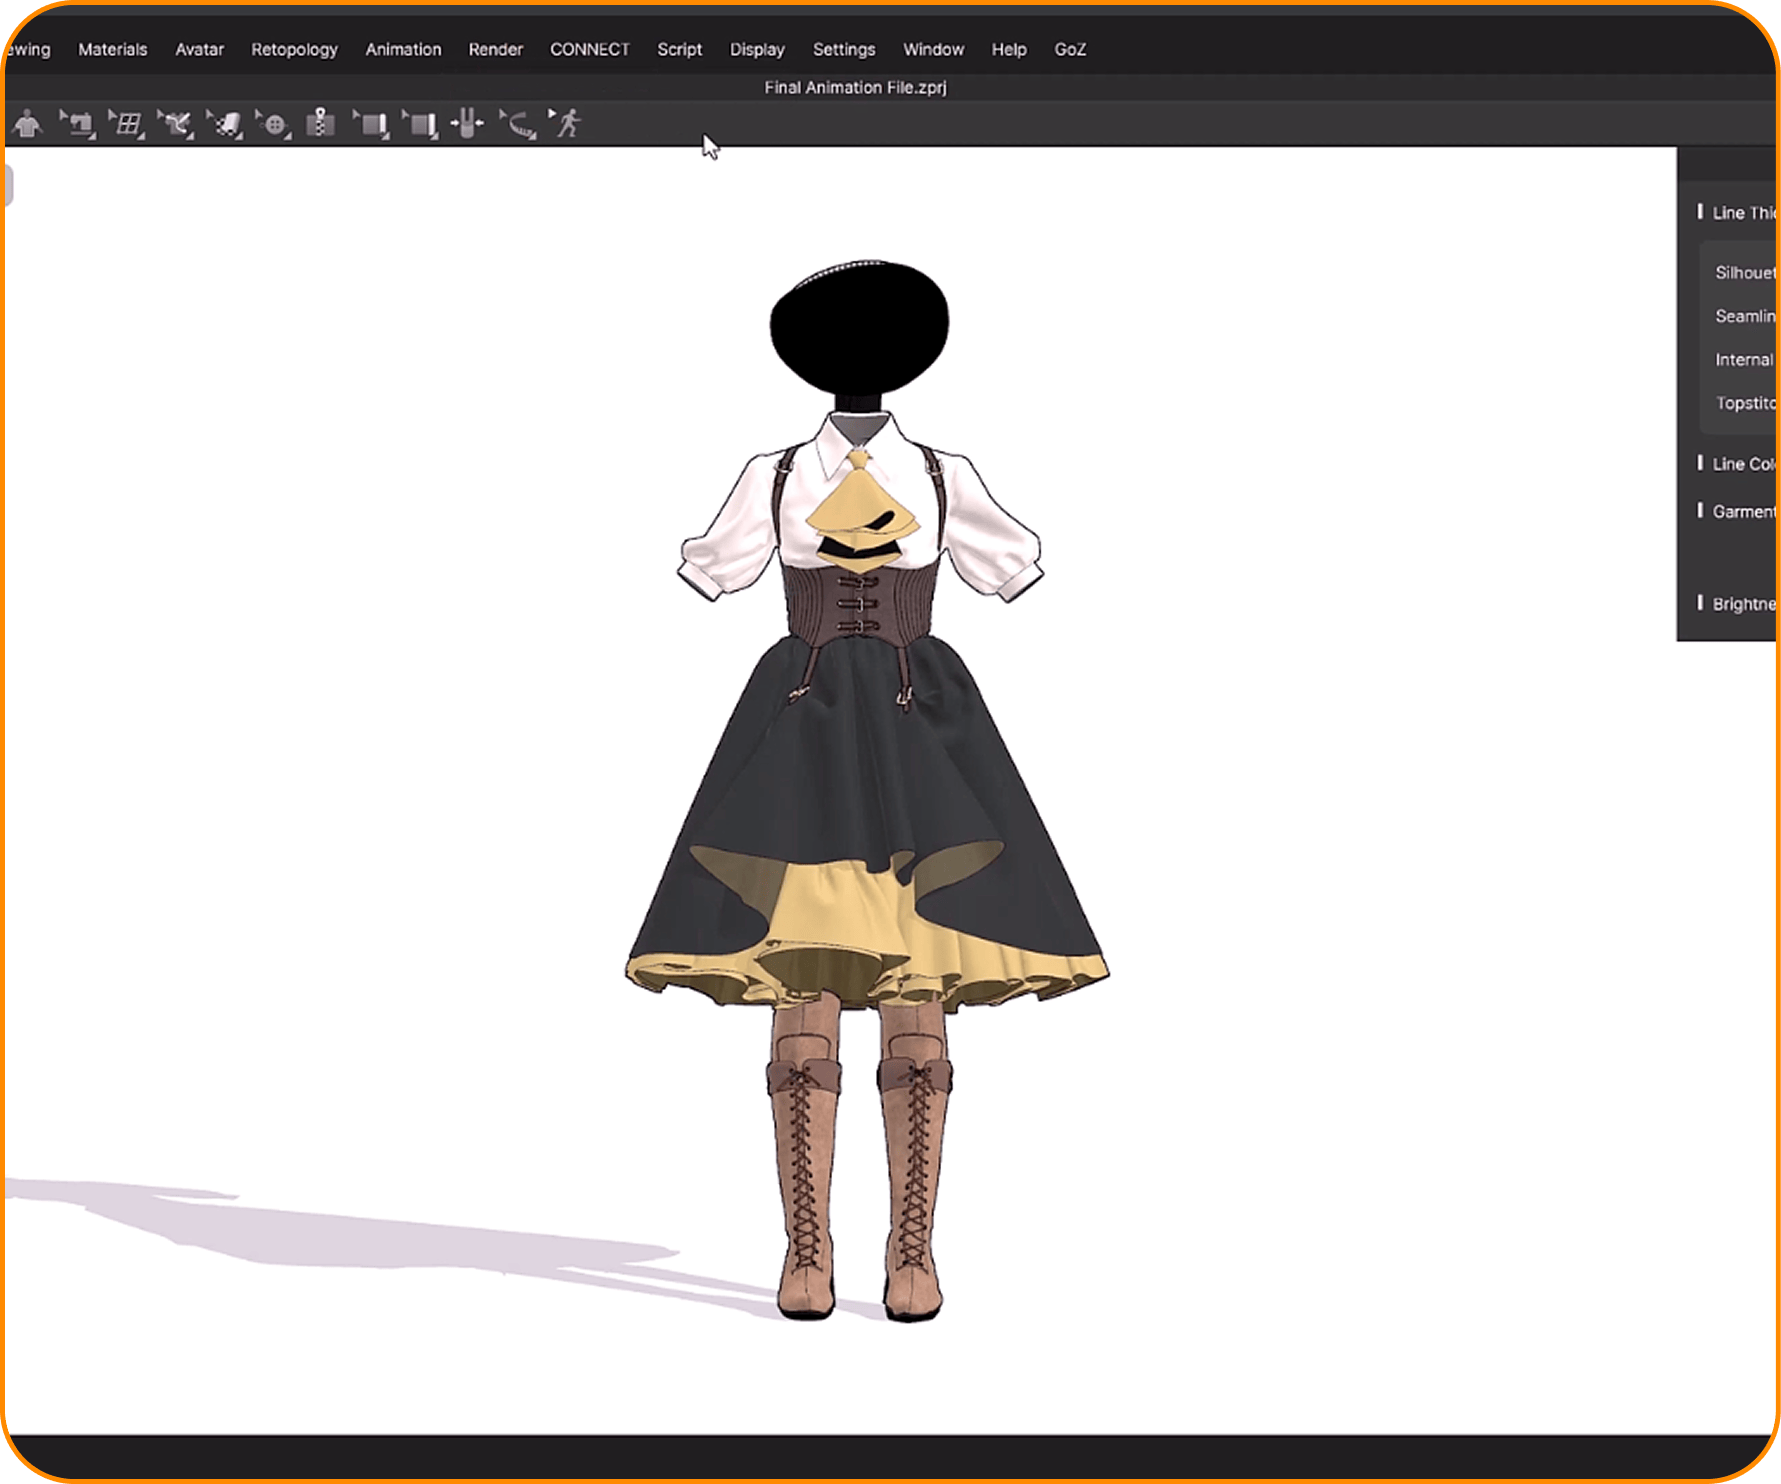This screenshot has height=1484, width=1781.
Task: Expand the Brightness section
Action: pos(1740,604)
